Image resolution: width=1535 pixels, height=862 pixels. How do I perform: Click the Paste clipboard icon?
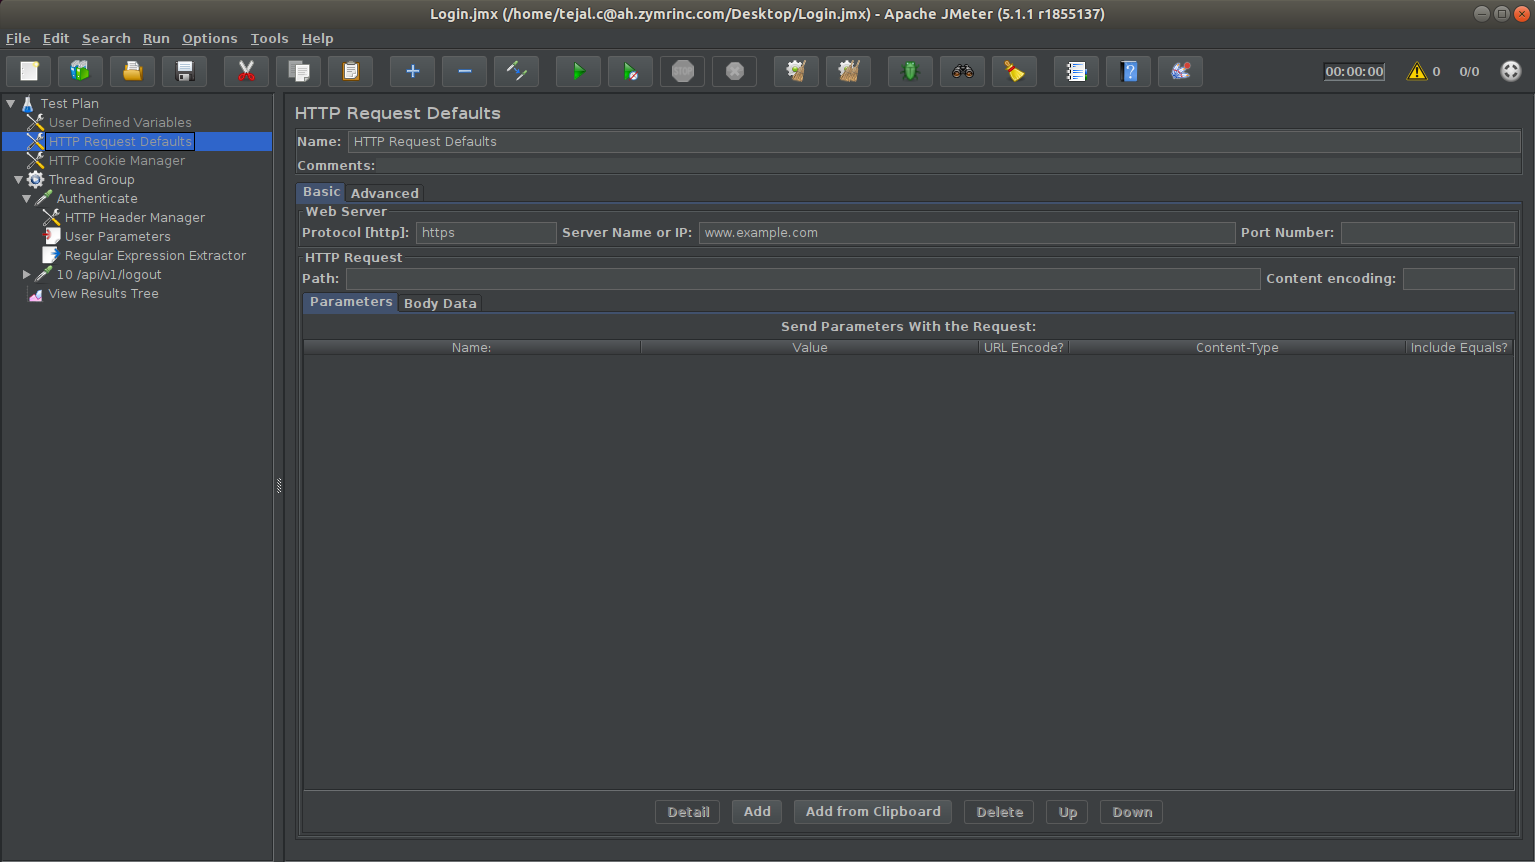click(x=351, y=71)
